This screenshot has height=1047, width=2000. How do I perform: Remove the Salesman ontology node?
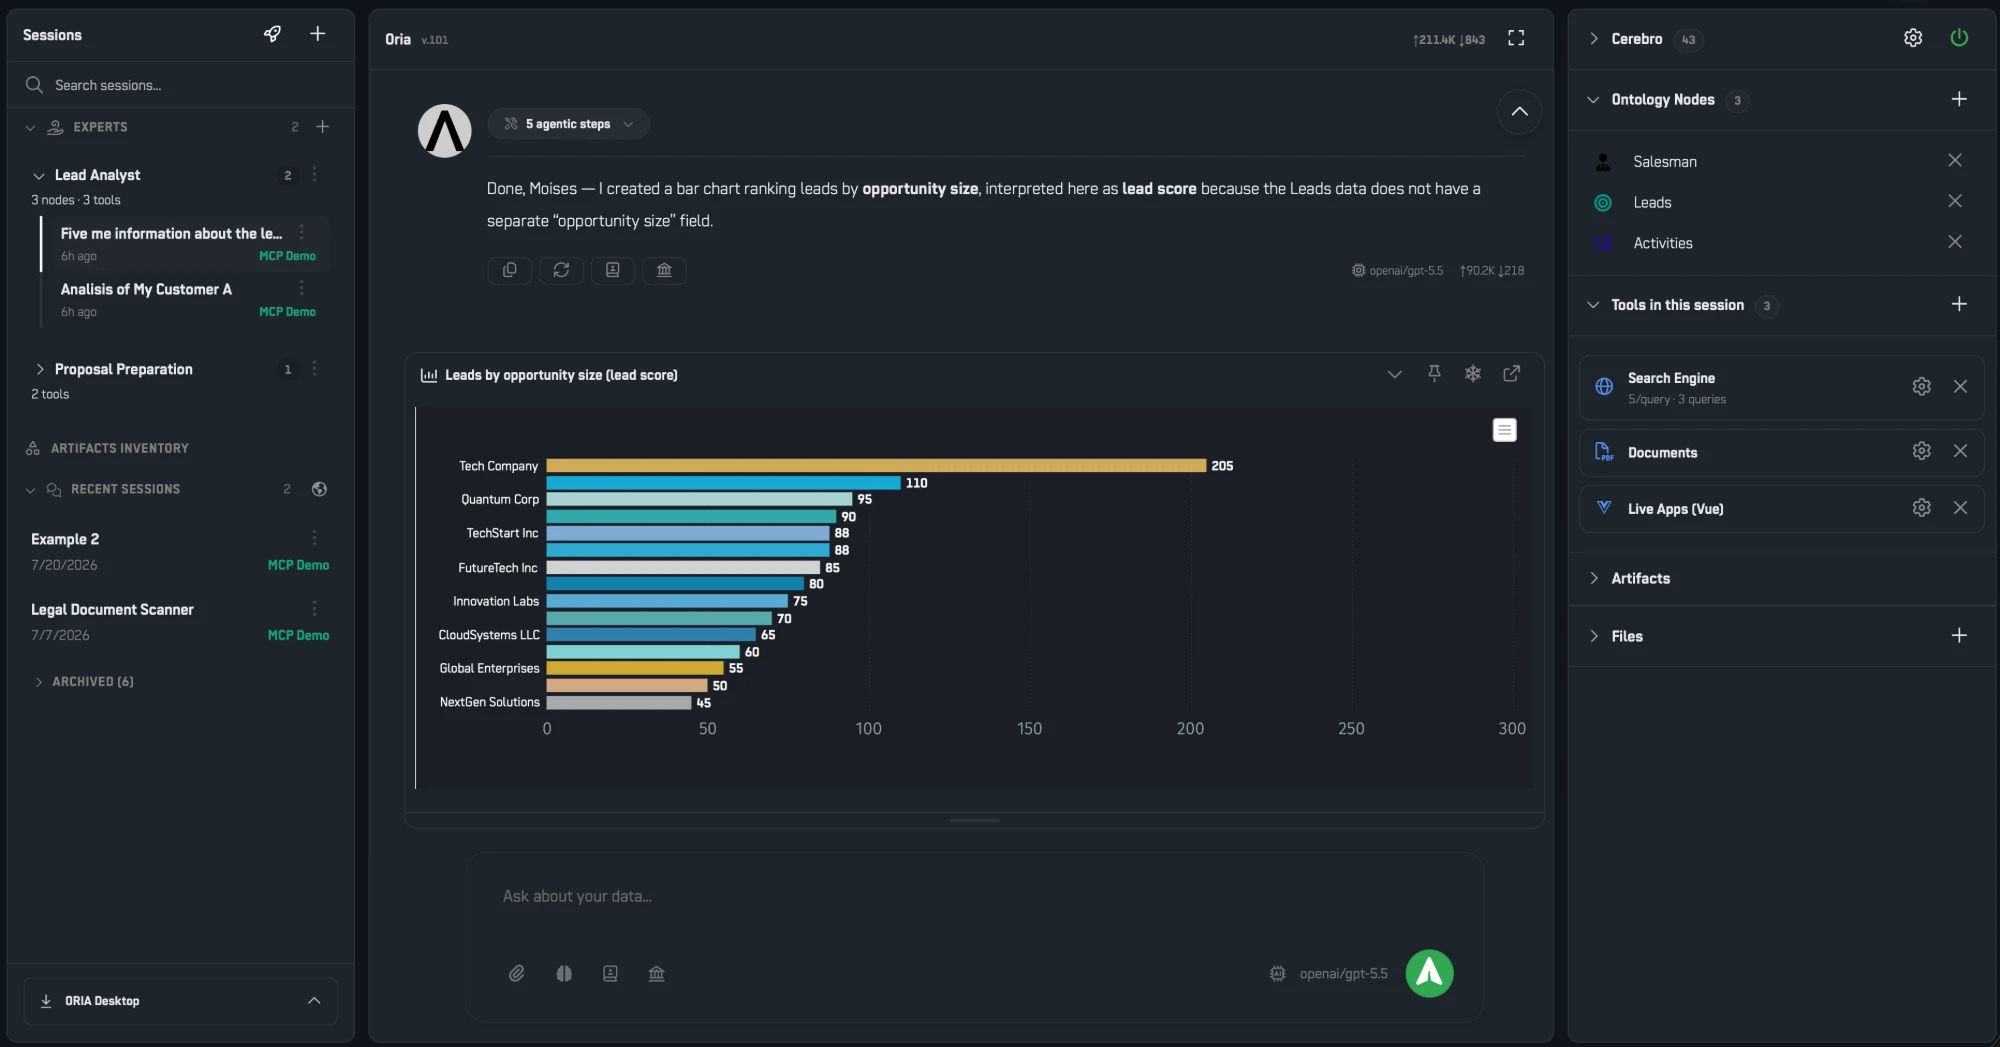point(1955,160)
